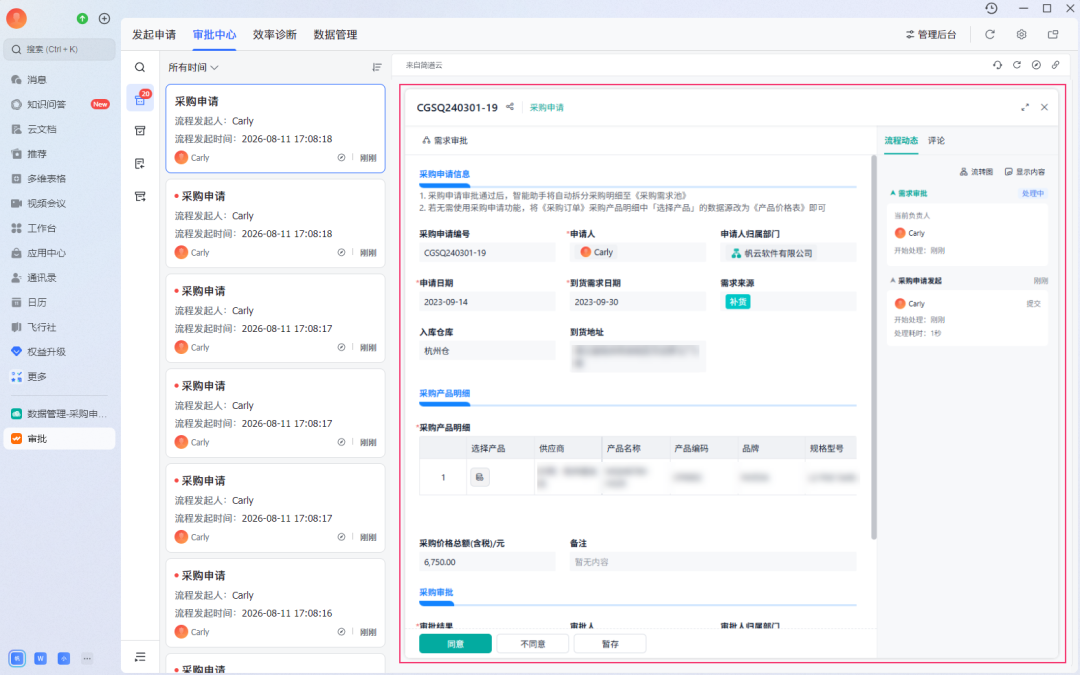
Task: Click the sync headset icon in the 来自简道云 bar
Action: (997, 65)
